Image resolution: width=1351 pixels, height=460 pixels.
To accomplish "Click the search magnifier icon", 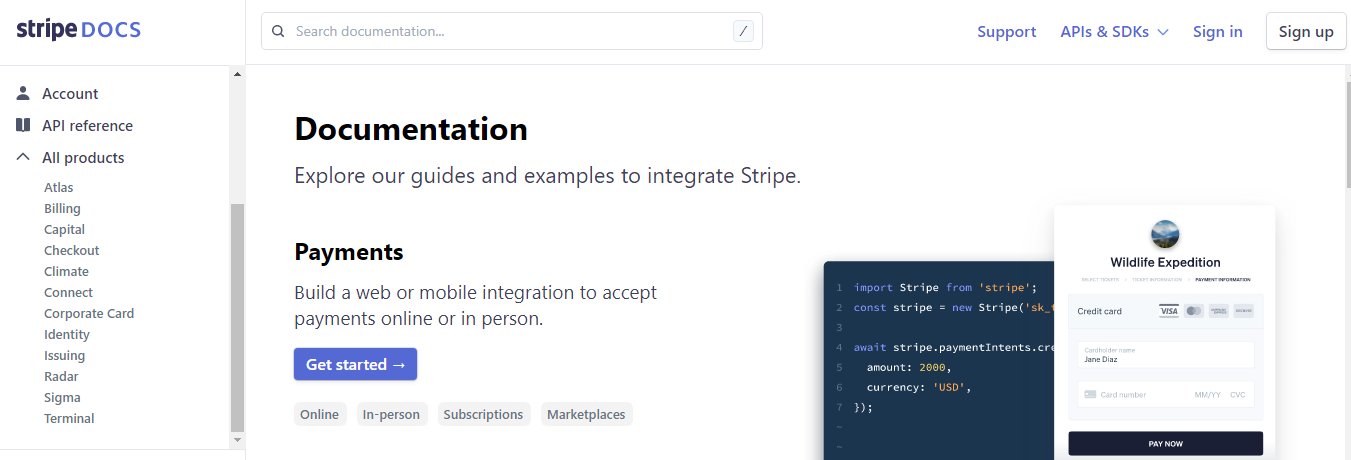I will [279, 31].
